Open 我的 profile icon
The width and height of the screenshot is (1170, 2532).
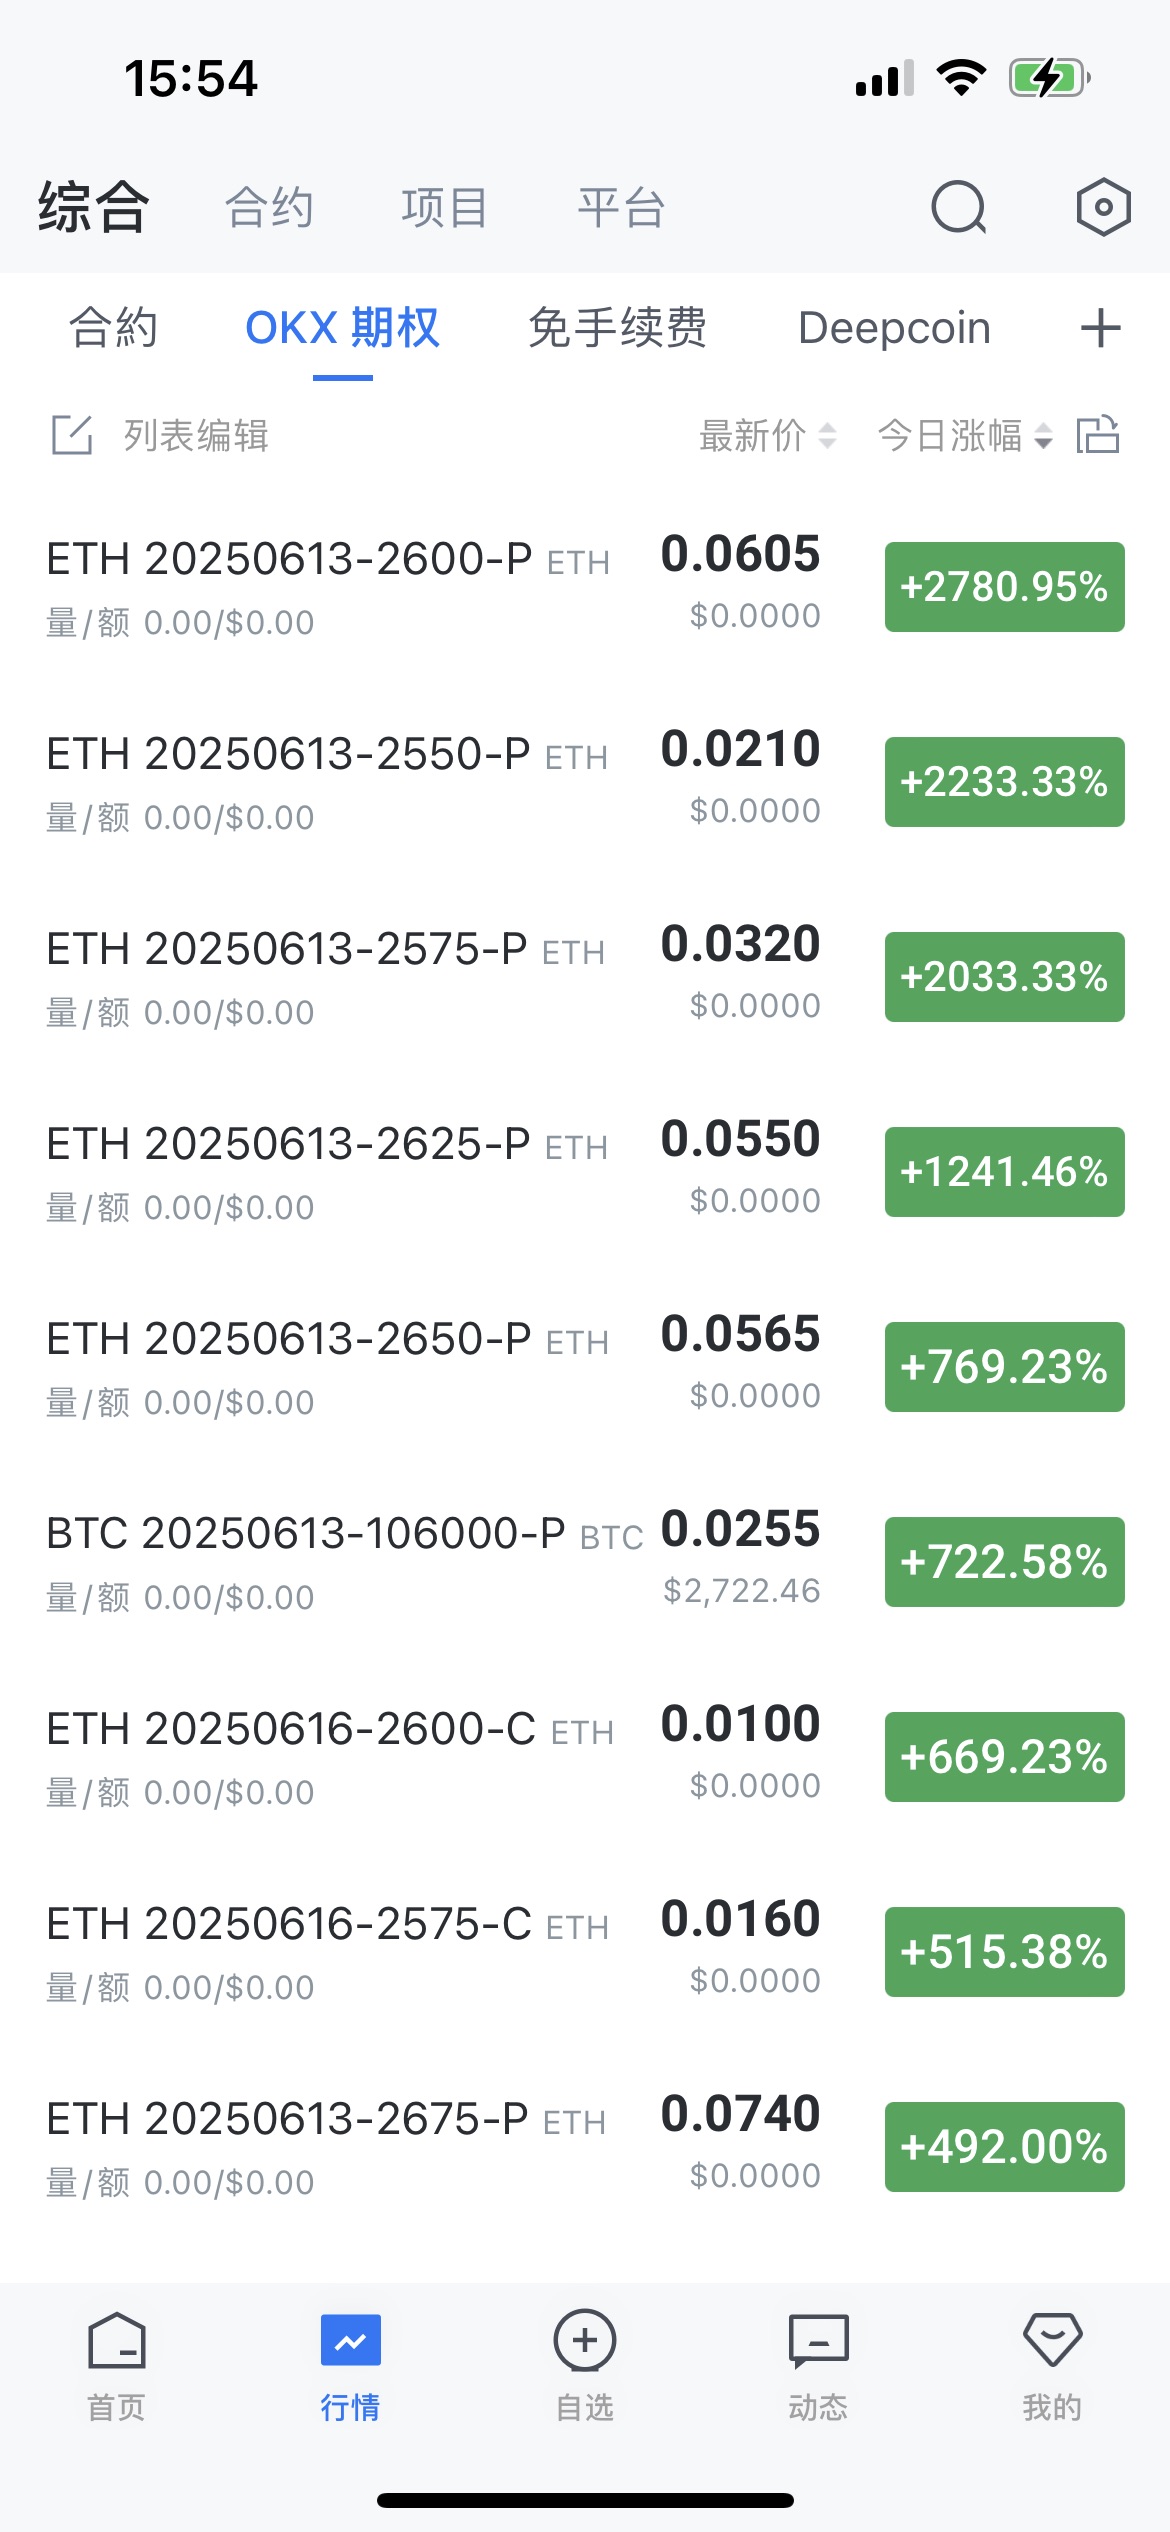[1053, 2340]
